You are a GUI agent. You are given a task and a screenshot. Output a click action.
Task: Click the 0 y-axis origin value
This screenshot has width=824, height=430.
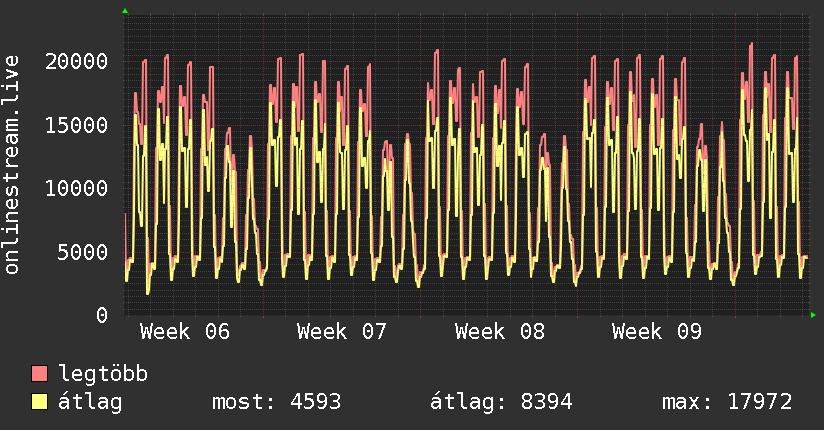click(x=102, y=315)
